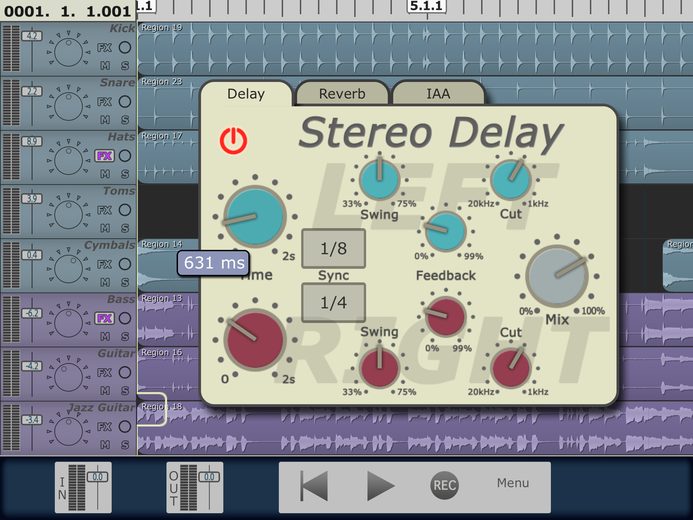Arm recording on the Kick track
The height and width of the screenshot is (520, 693).
point(125,47)
